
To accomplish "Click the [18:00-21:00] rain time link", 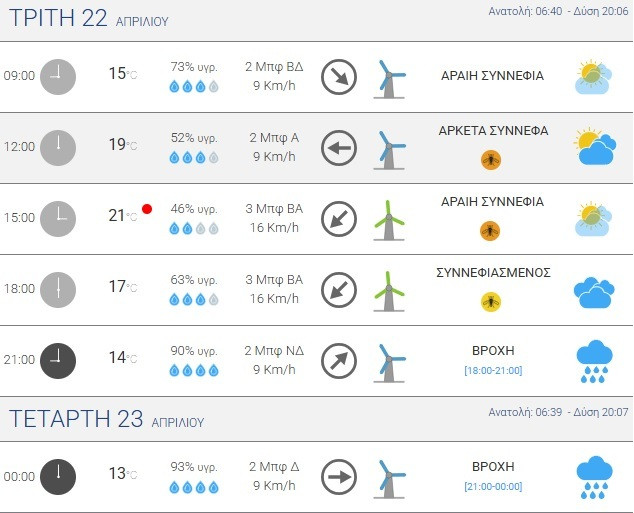I will tap(493, 371).
